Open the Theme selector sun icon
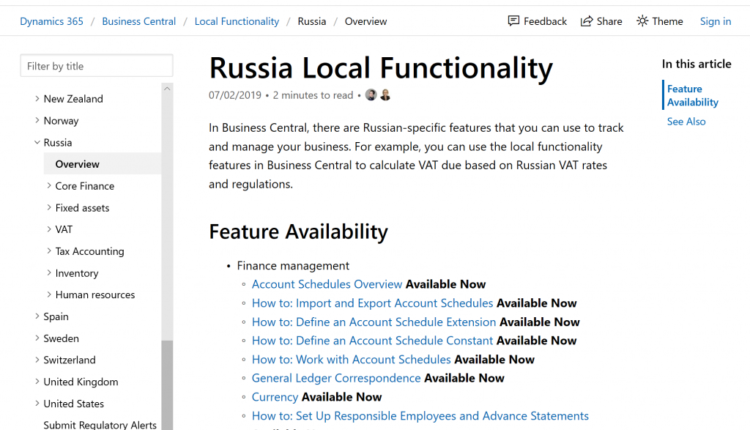The width and height of the screenshot is (750, 430). 642,21
